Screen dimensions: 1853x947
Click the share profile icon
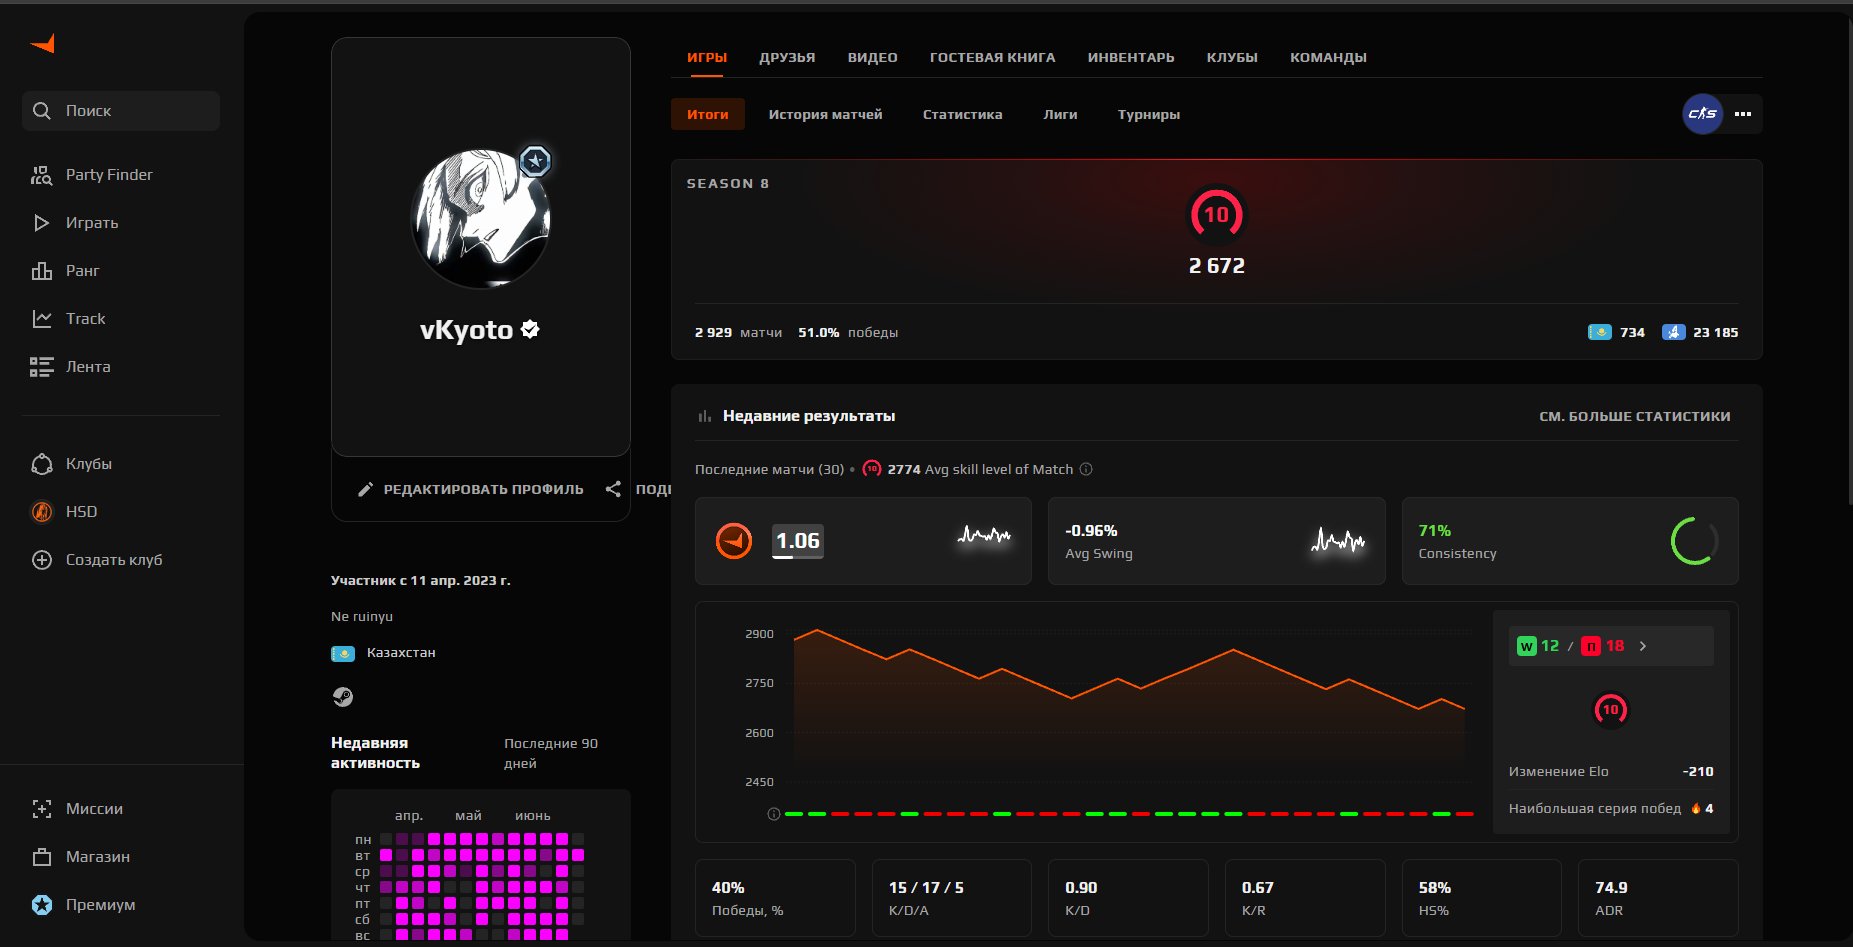(x=613, y=489)
